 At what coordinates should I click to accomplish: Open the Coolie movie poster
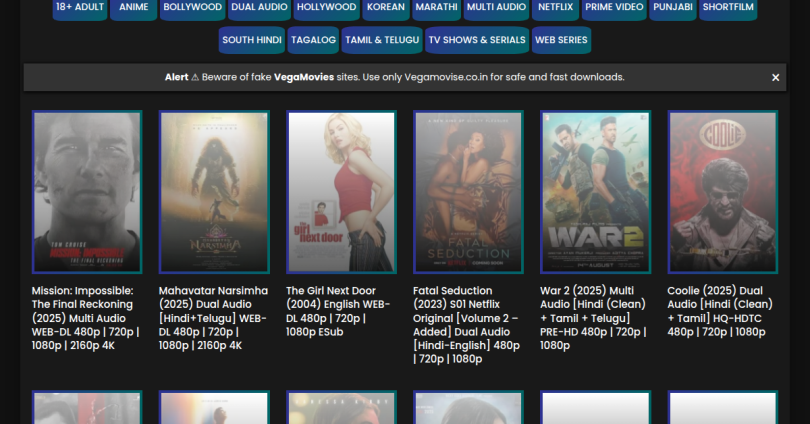tap(722, 191)
